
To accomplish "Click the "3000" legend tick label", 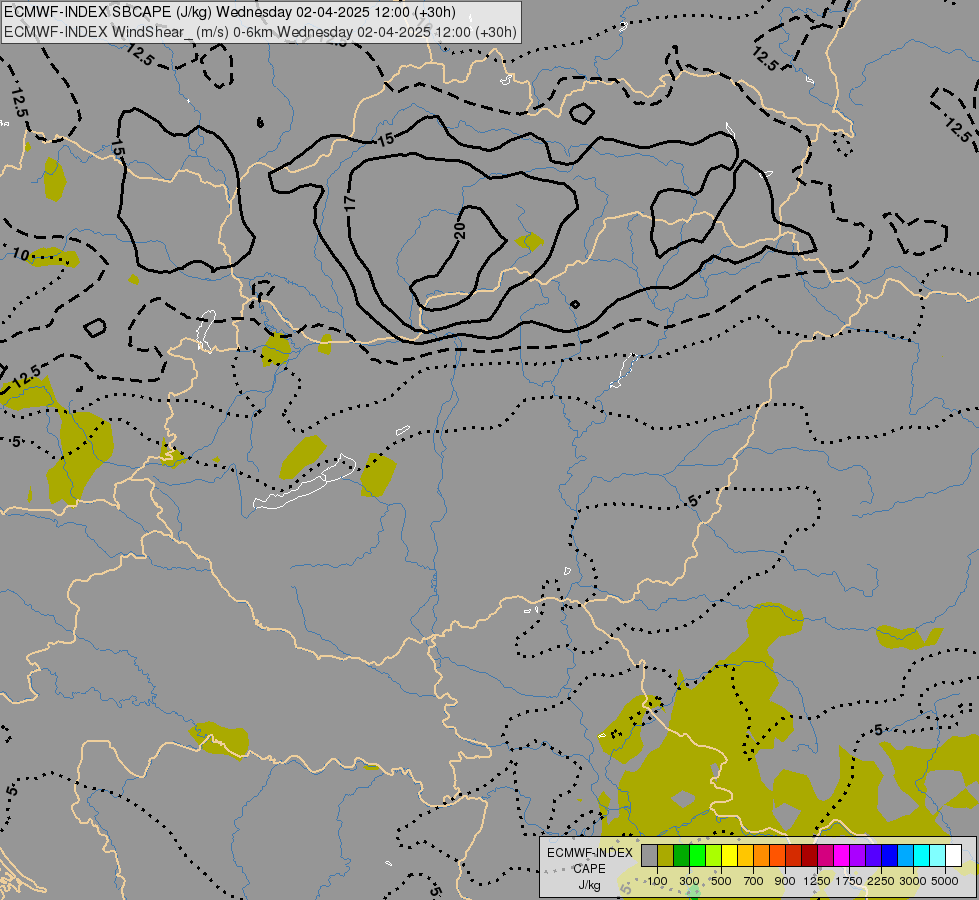I will point(913,881).
